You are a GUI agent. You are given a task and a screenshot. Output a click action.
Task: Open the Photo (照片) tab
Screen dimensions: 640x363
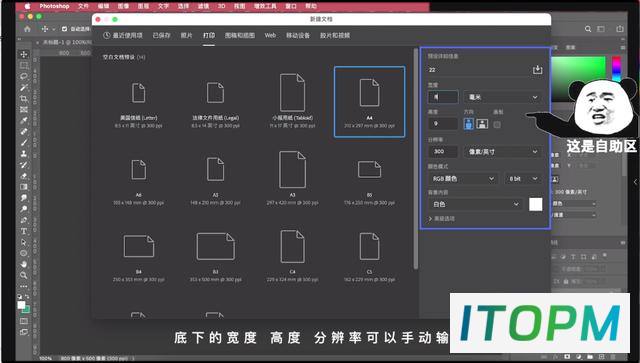(187, 36)
